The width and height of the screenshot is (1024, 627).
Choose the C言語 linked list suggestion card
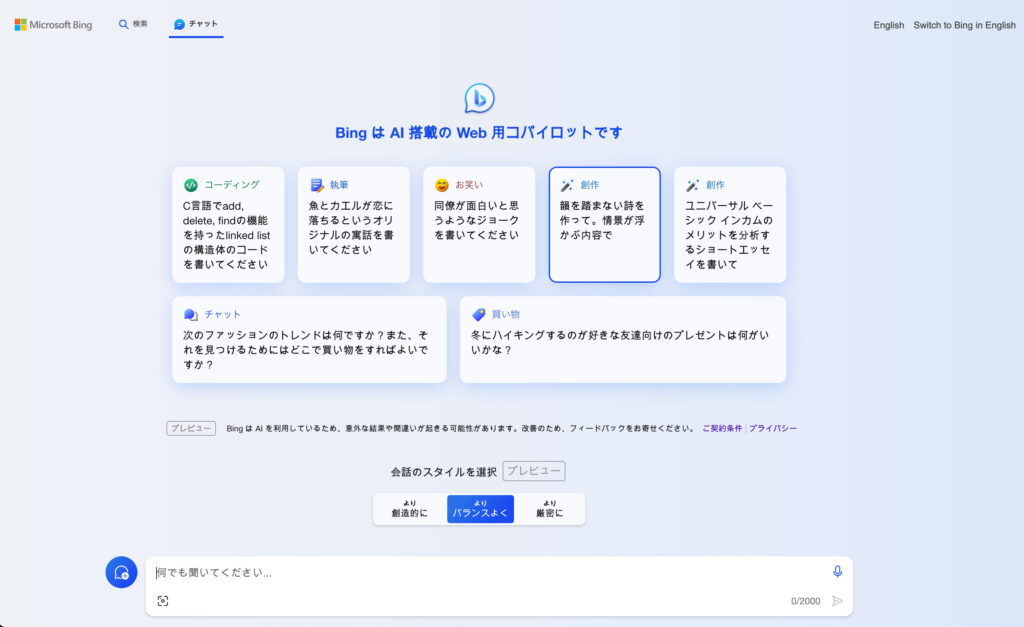tap(228, 225)
